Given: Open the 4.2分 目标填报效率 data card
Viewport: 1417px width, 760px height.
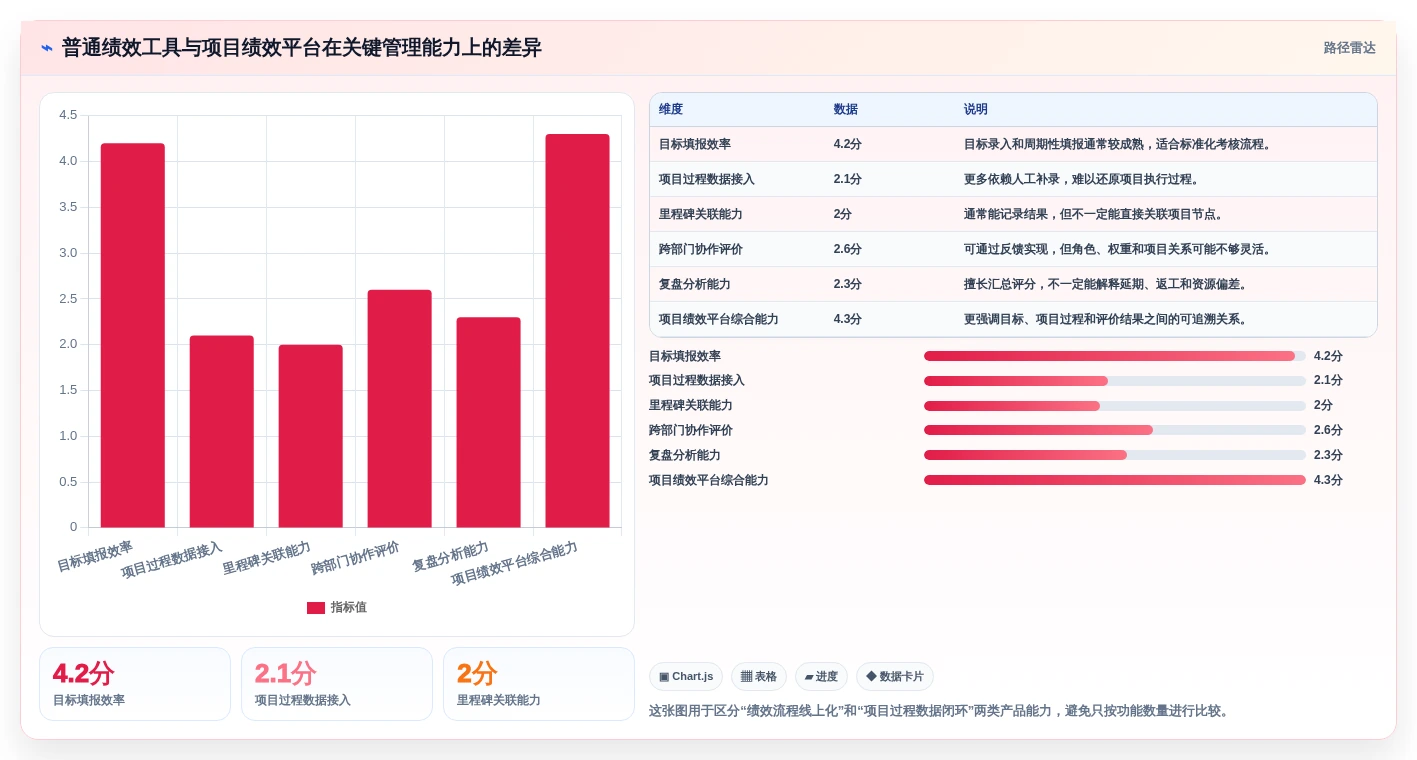Looking at the screenshot, I should pos(135,684).
